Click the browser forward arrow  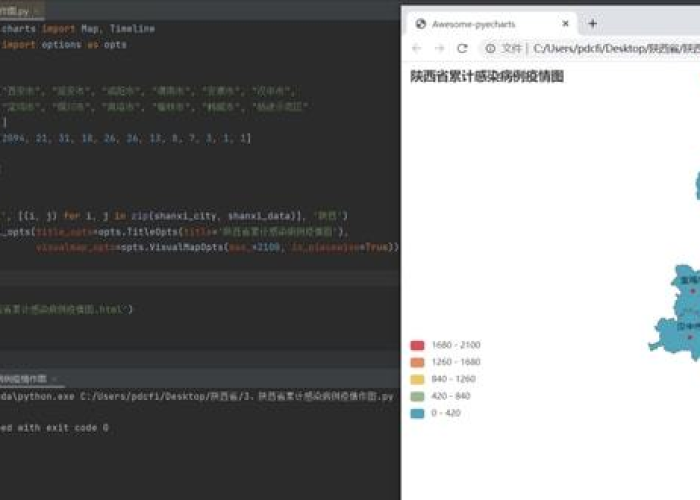tap(439, 48)
